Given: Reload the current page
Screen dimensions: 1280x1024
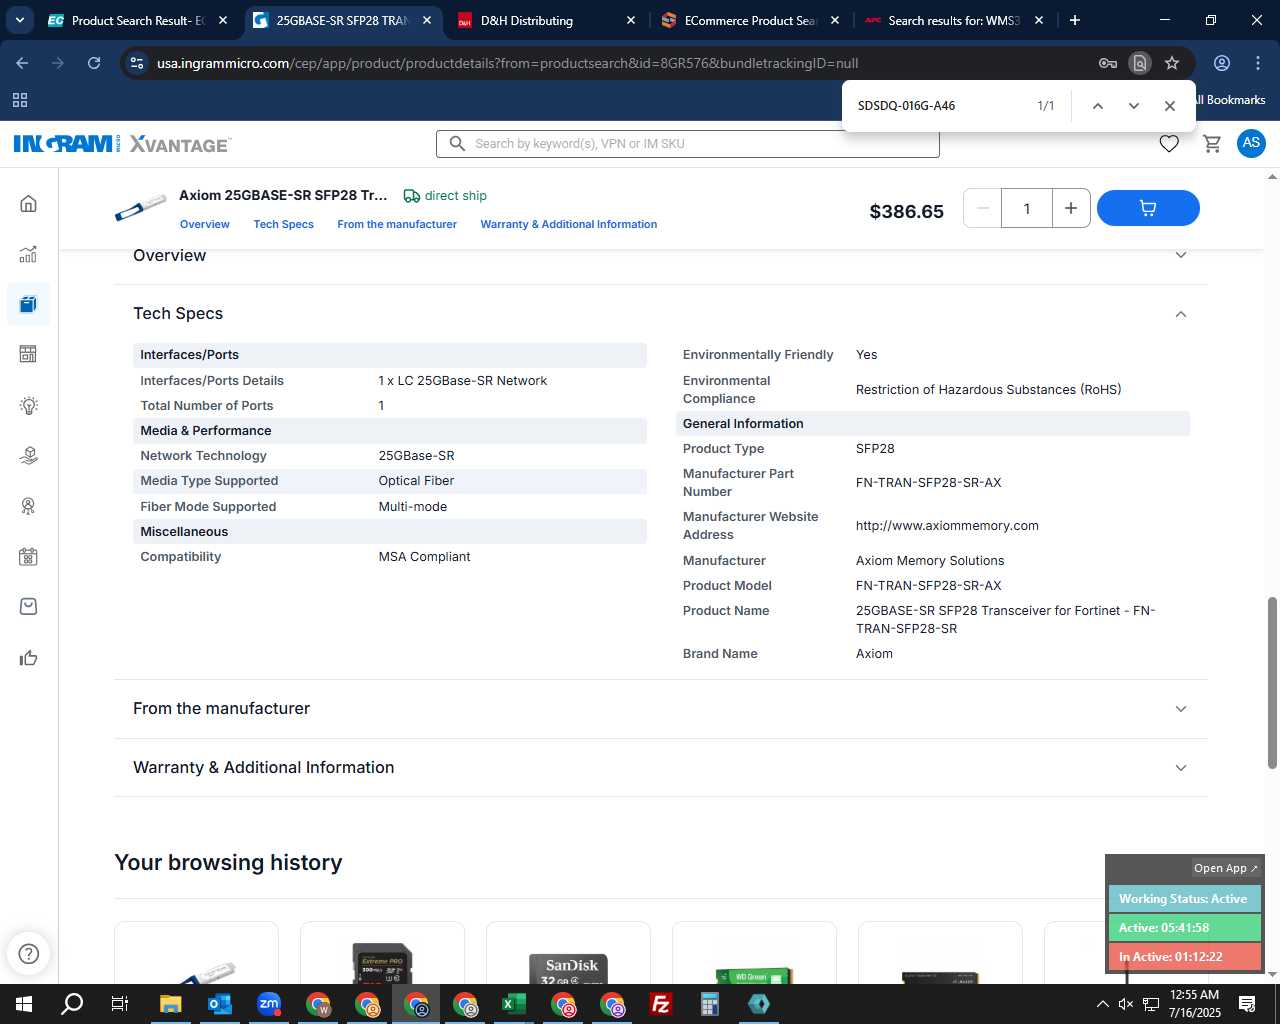Looking at the screenshot, I should click(x=94, y=63).
